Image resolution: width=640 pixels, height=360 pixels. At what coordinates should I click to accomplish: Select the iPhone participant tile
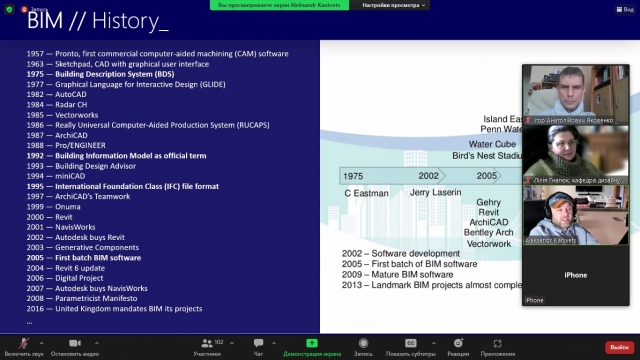(576, 275)
